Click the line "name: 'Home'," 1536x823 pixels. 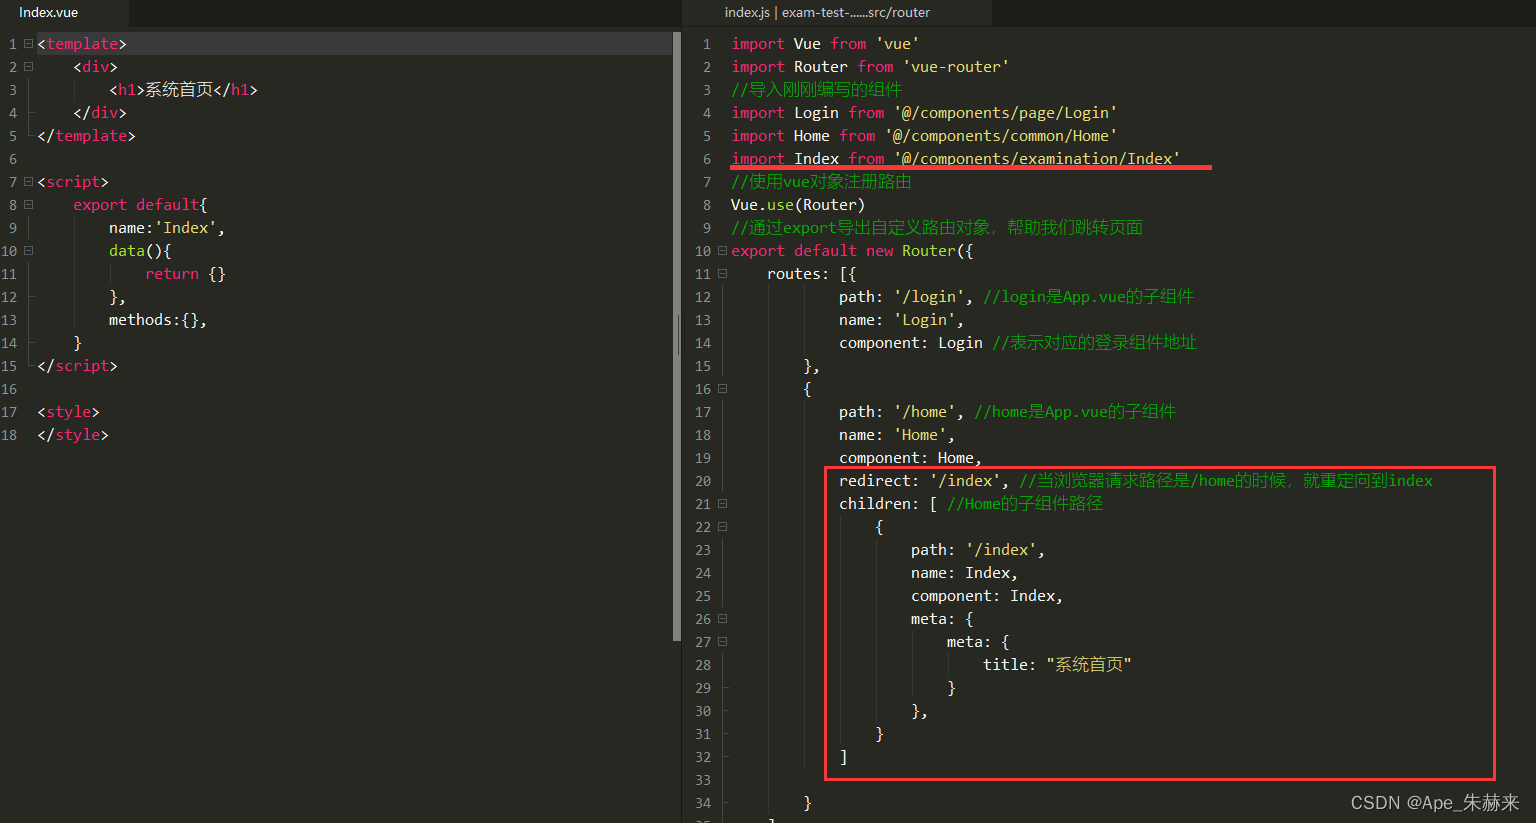point(897,435)
